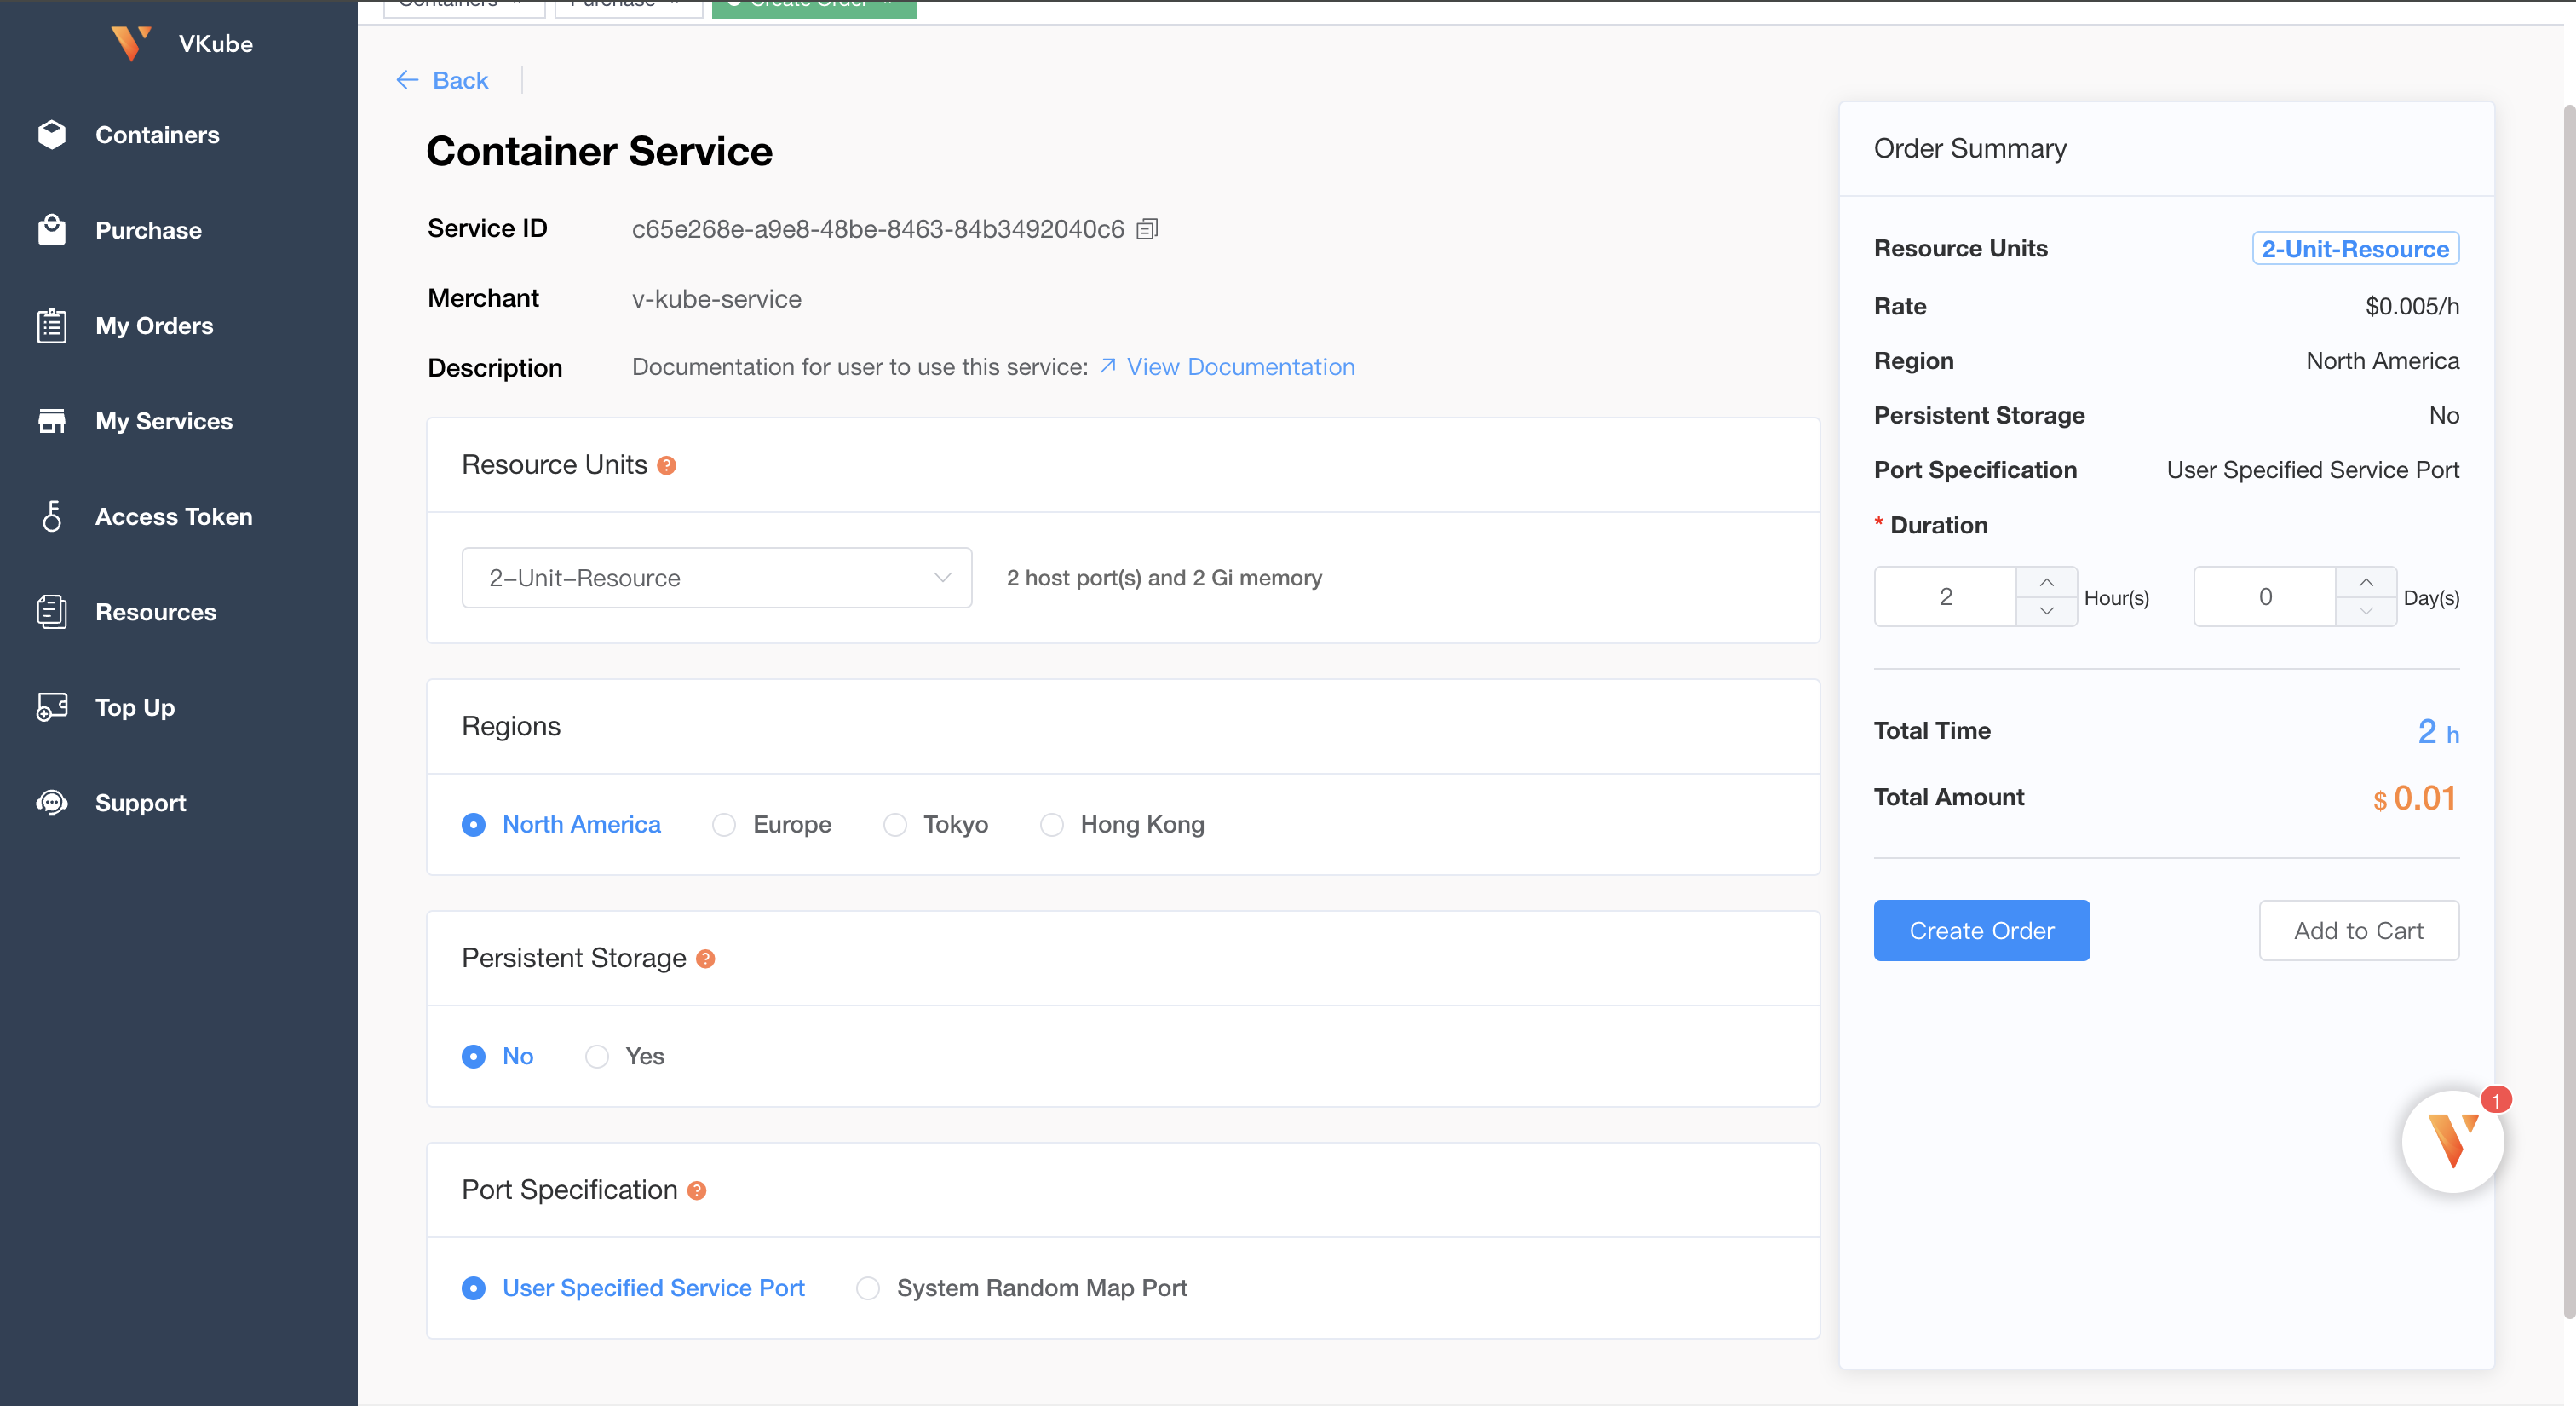Open the Support menu item
The height and width of the screenshot is (1406, 2576).
pos(140,802)
